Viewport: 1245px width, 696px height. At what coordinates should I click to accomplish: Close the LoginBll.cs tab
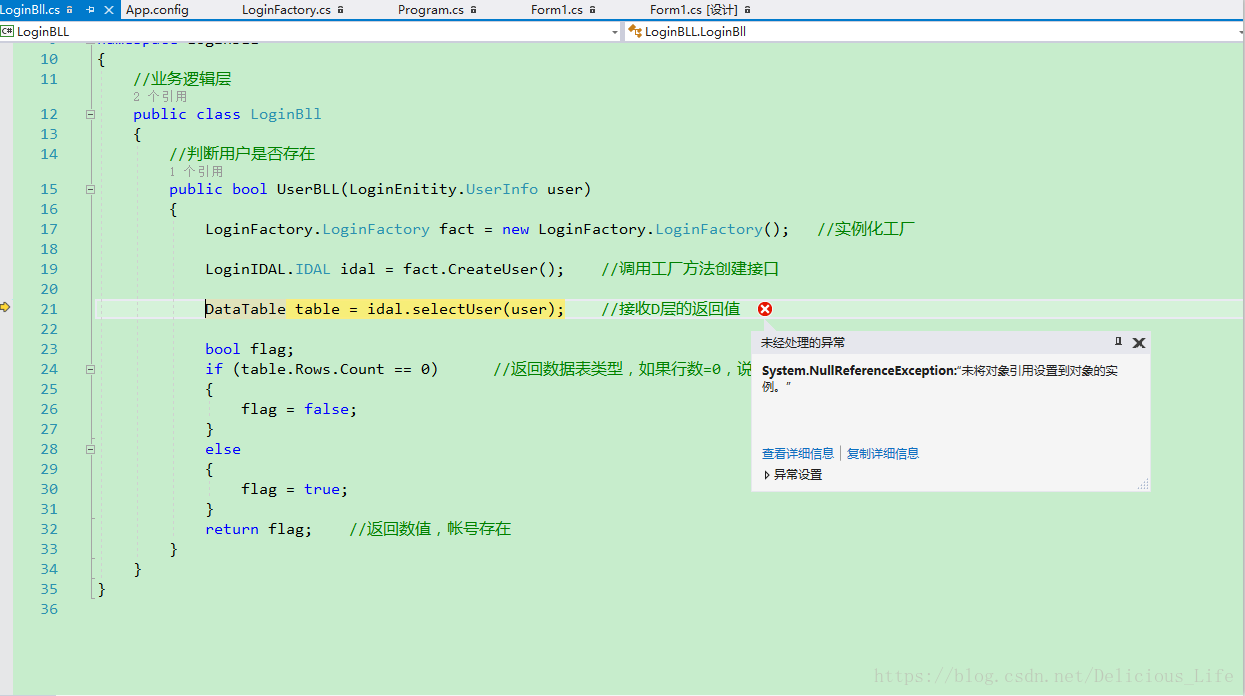click(109, 10)
